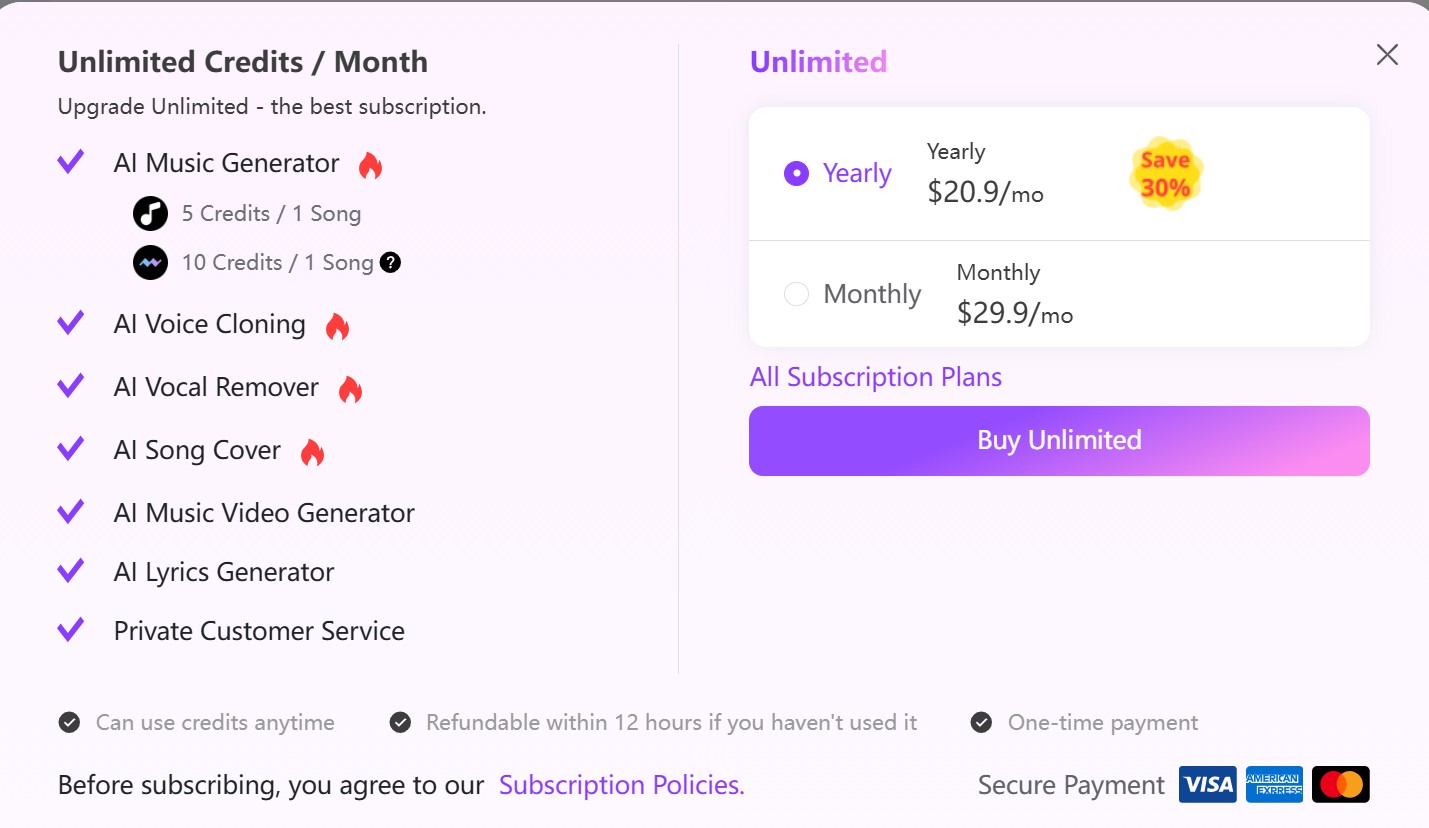The image size is (1429, 828).
Task: Click the American Express logo
Action: (1275, 785)
